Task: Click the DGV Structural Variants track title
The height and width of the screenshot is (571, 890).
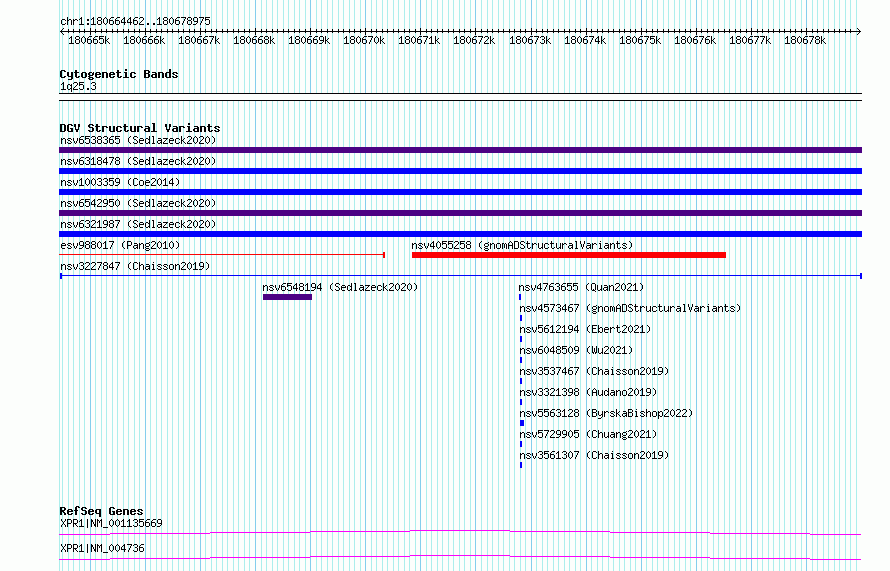Action: (140, 128)
